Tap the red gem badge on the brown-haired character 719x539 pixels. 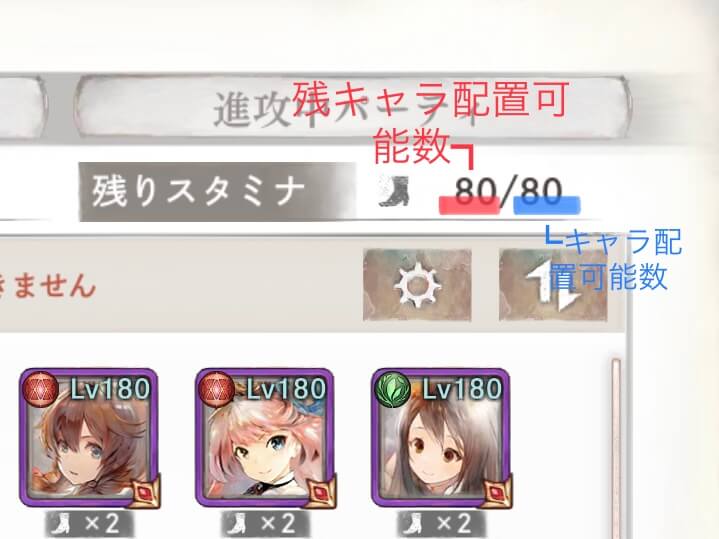click(x=146, y=493)
